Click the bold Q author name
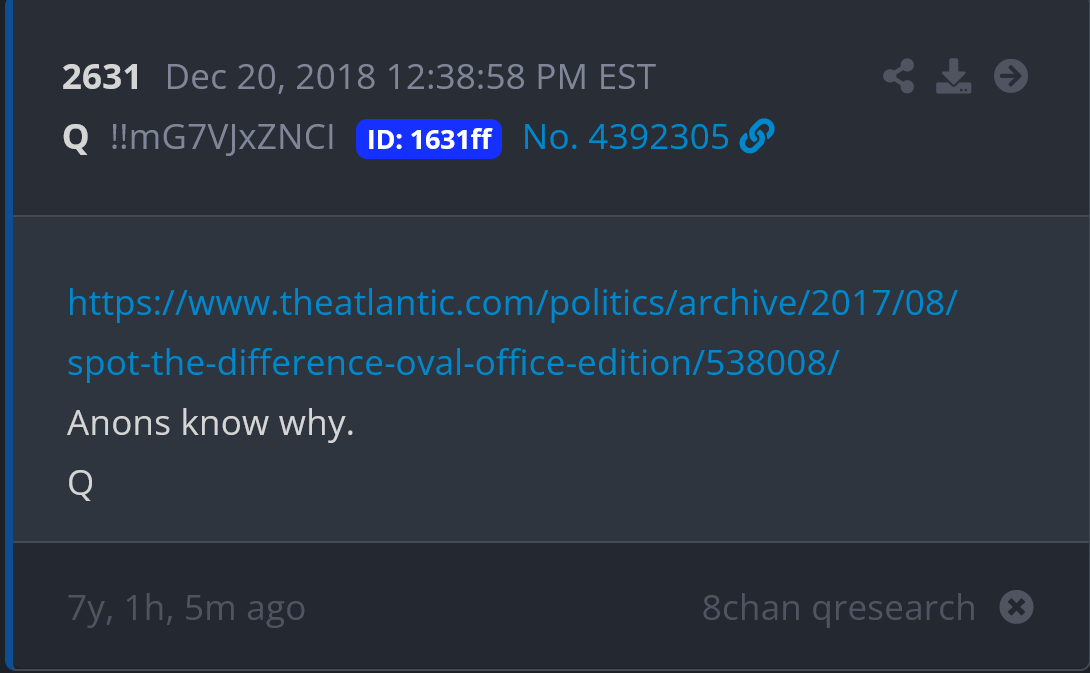 [76, 138]
